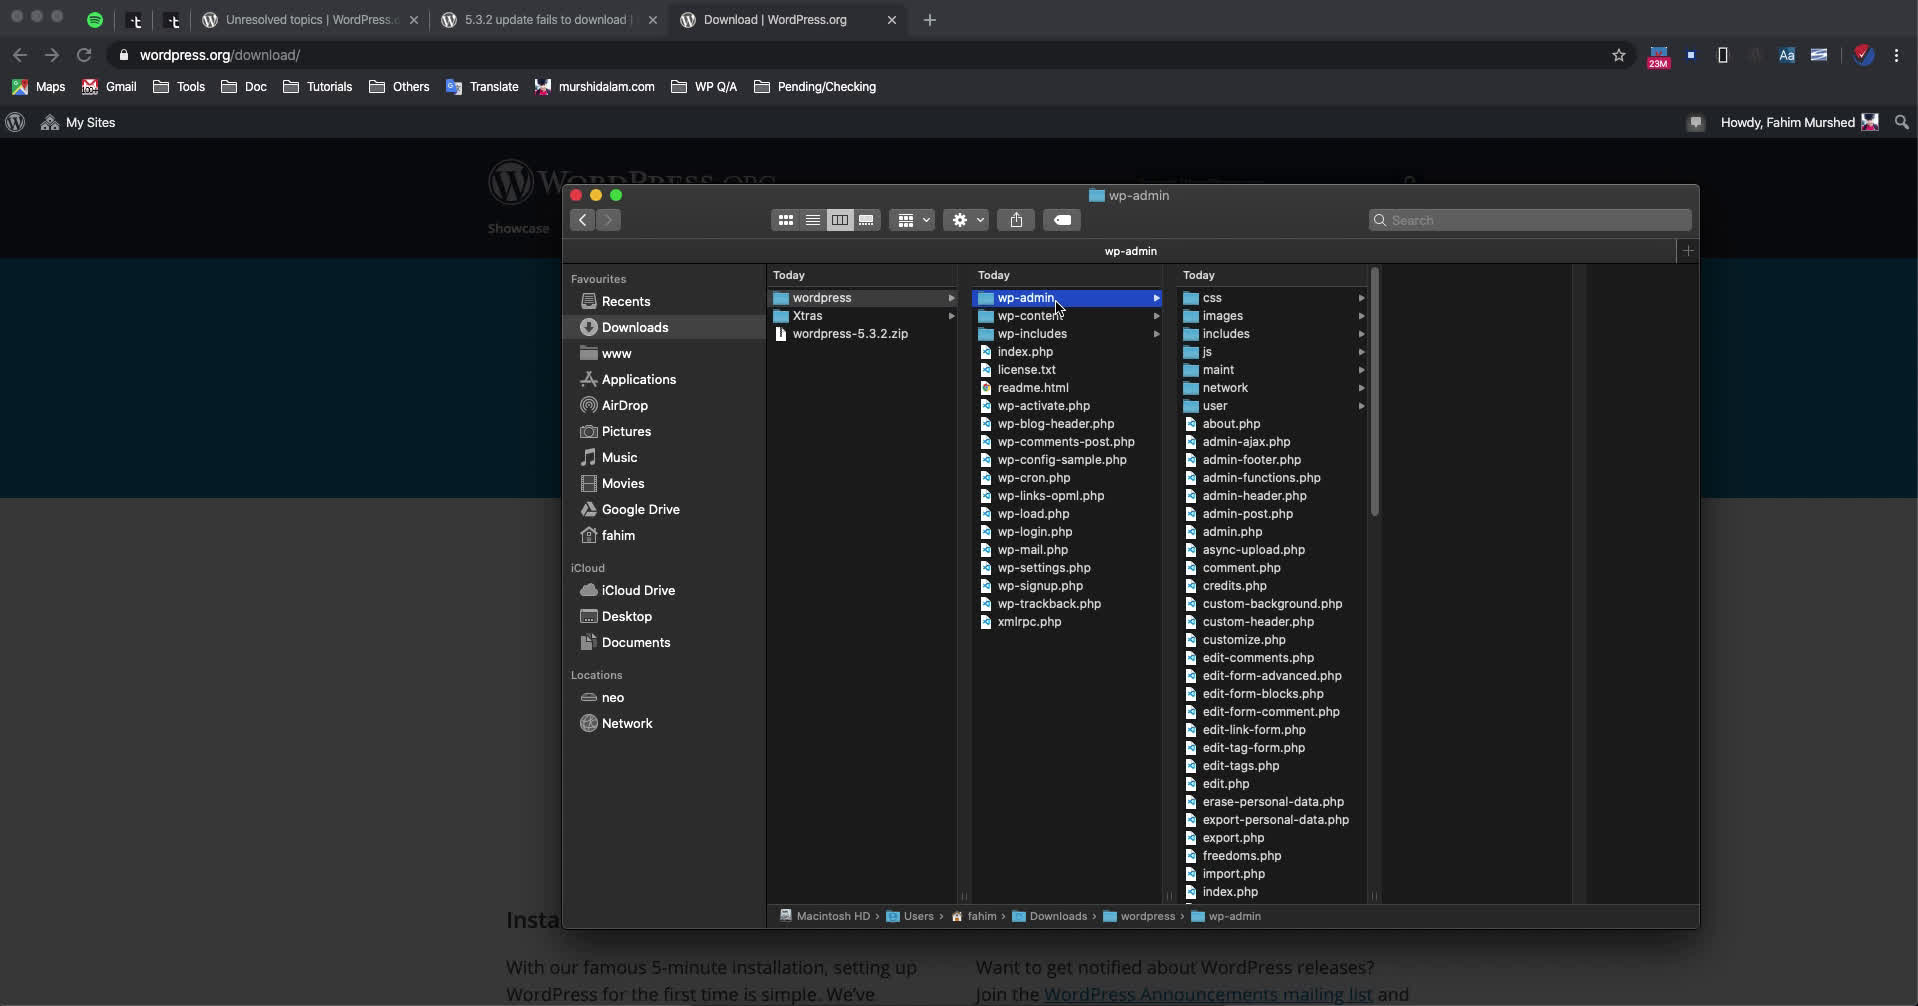1918x1006 pixels.
Task: Open the Action gear dropdown menu
Action: 966,220
